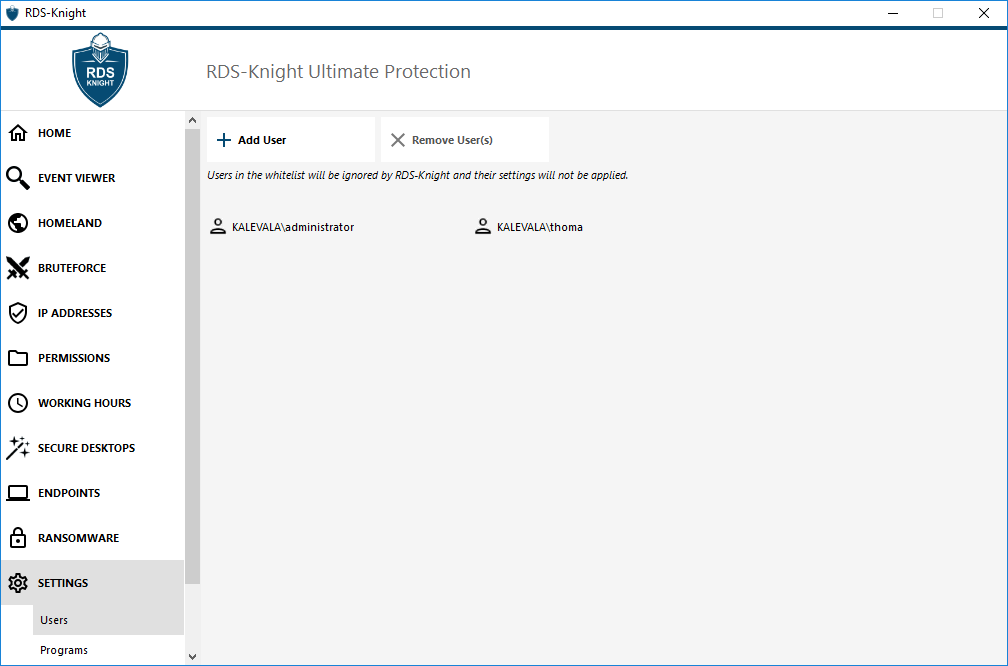Navigate to PERMISSIONS
This screenshot has height=666, width=1008.
tap(93, 358)
